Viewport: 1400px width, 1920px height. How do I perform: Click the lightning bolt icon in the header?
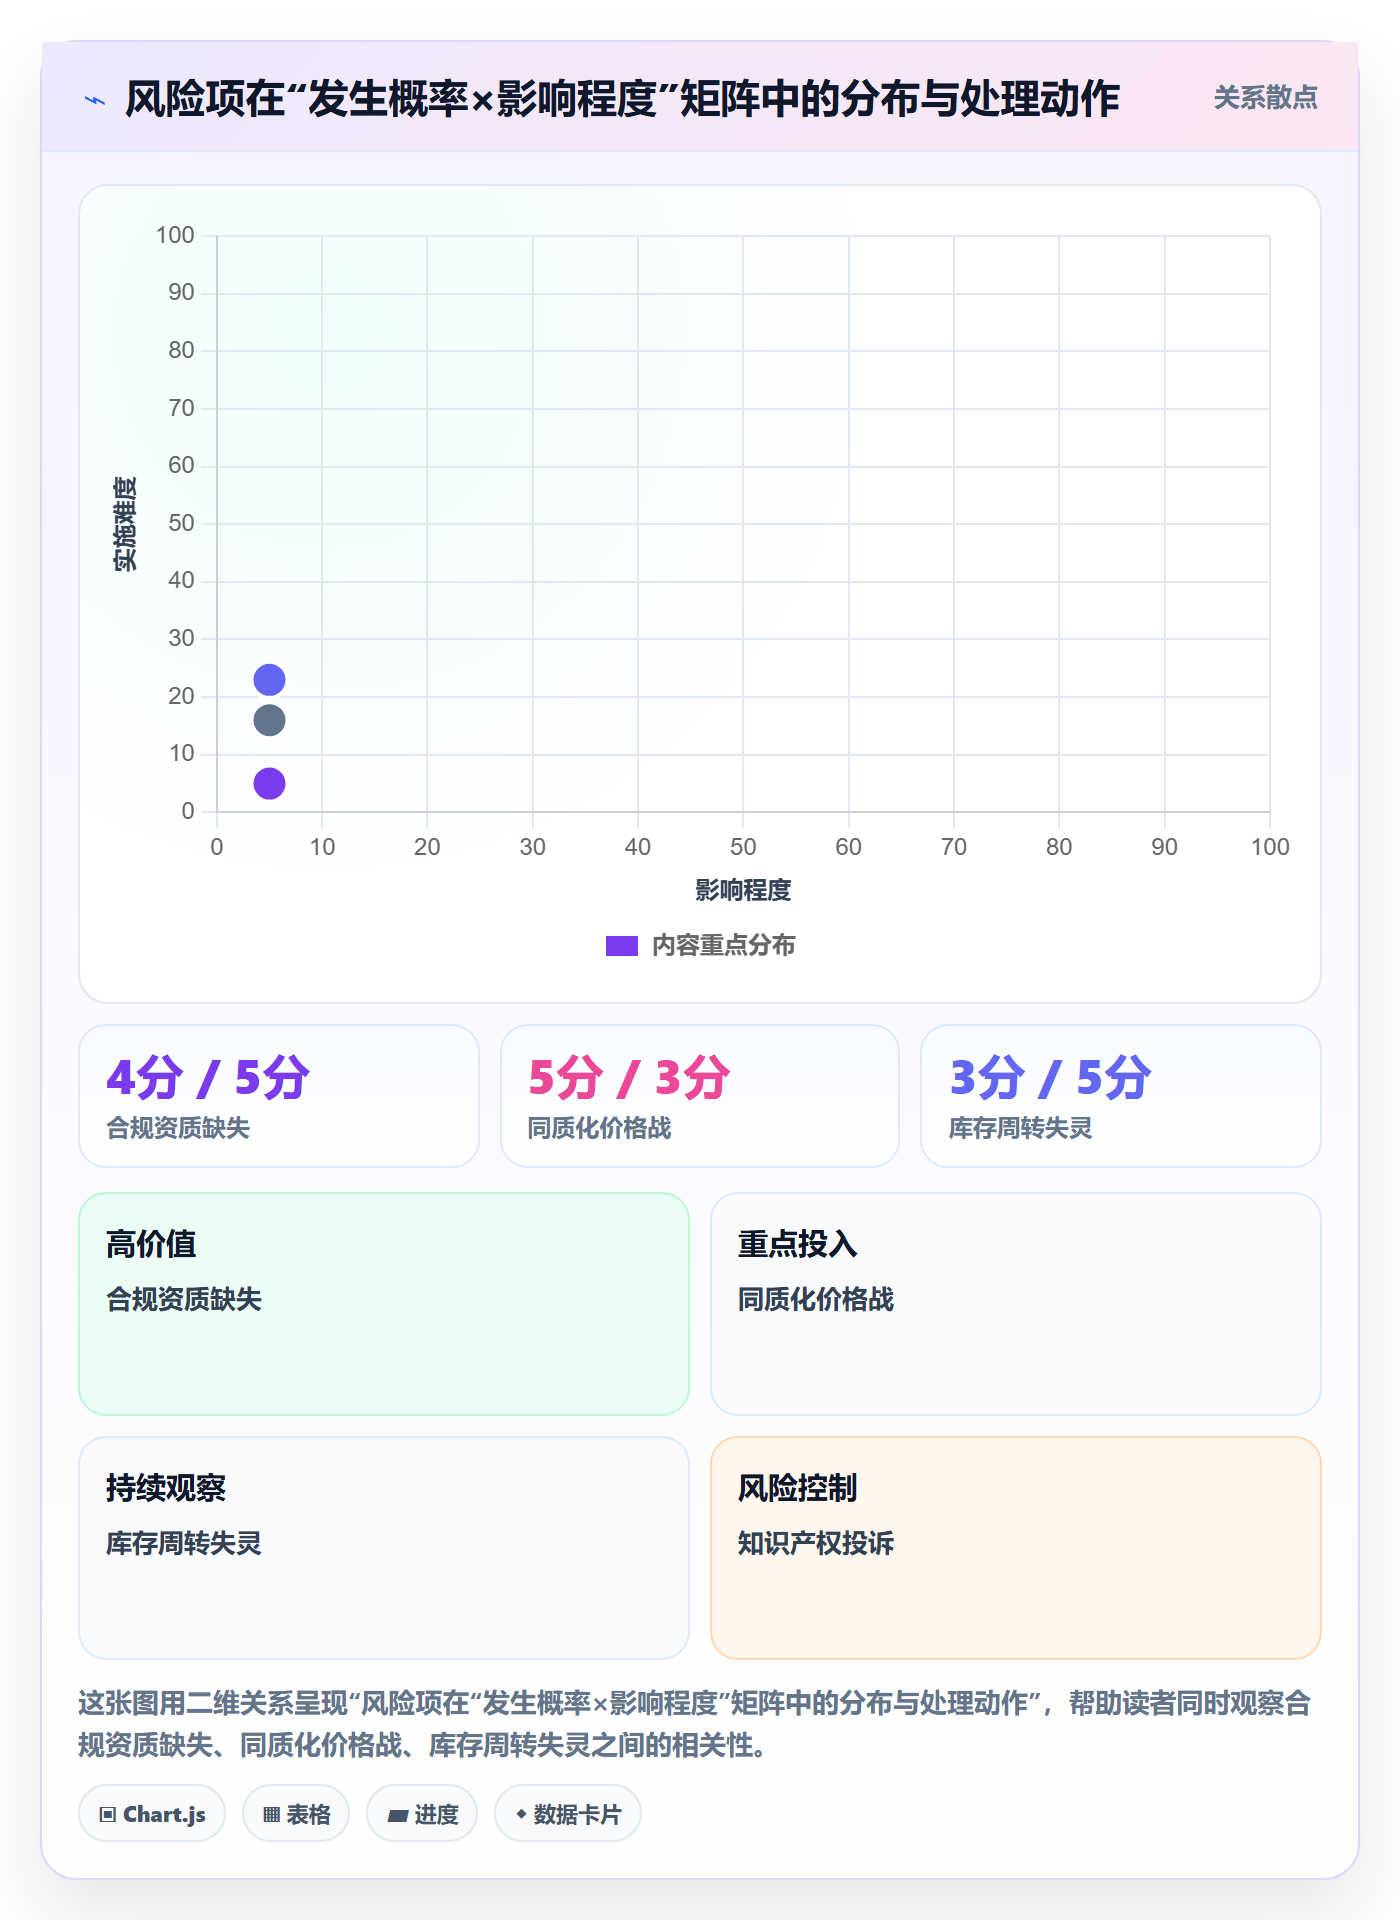click(95, 100)
